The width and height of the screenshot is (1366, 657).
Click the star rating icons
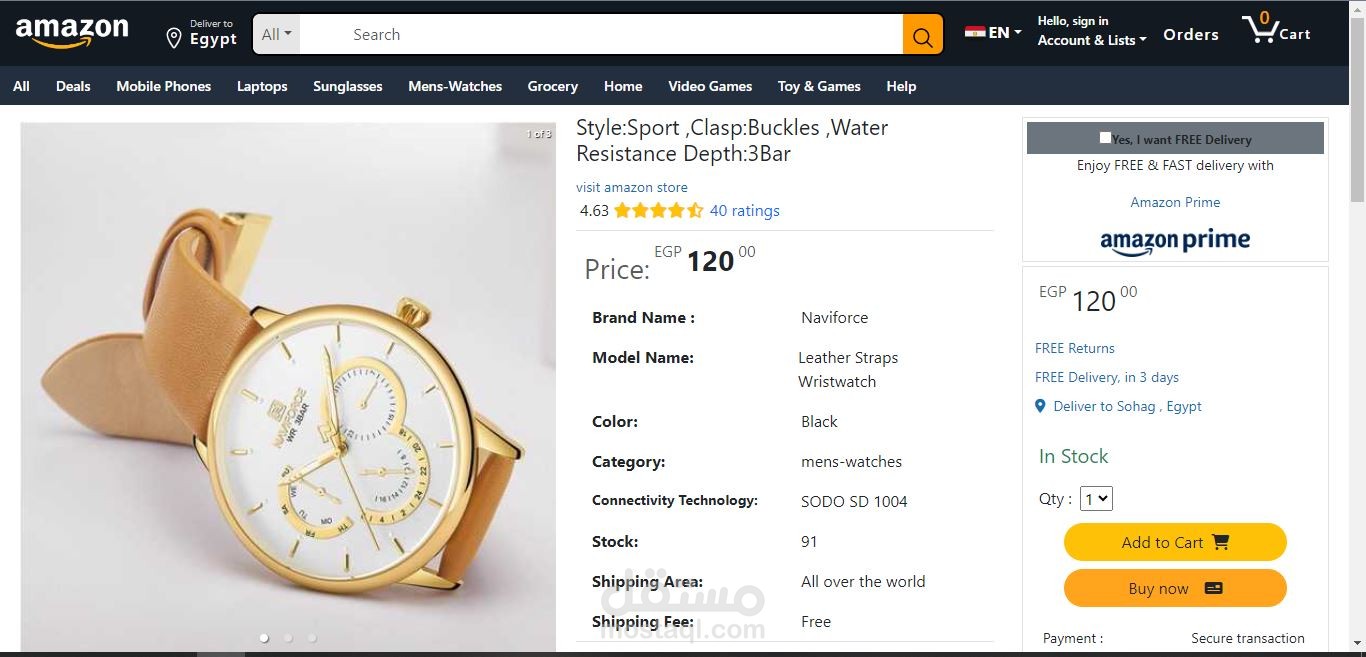pos(659,211)
